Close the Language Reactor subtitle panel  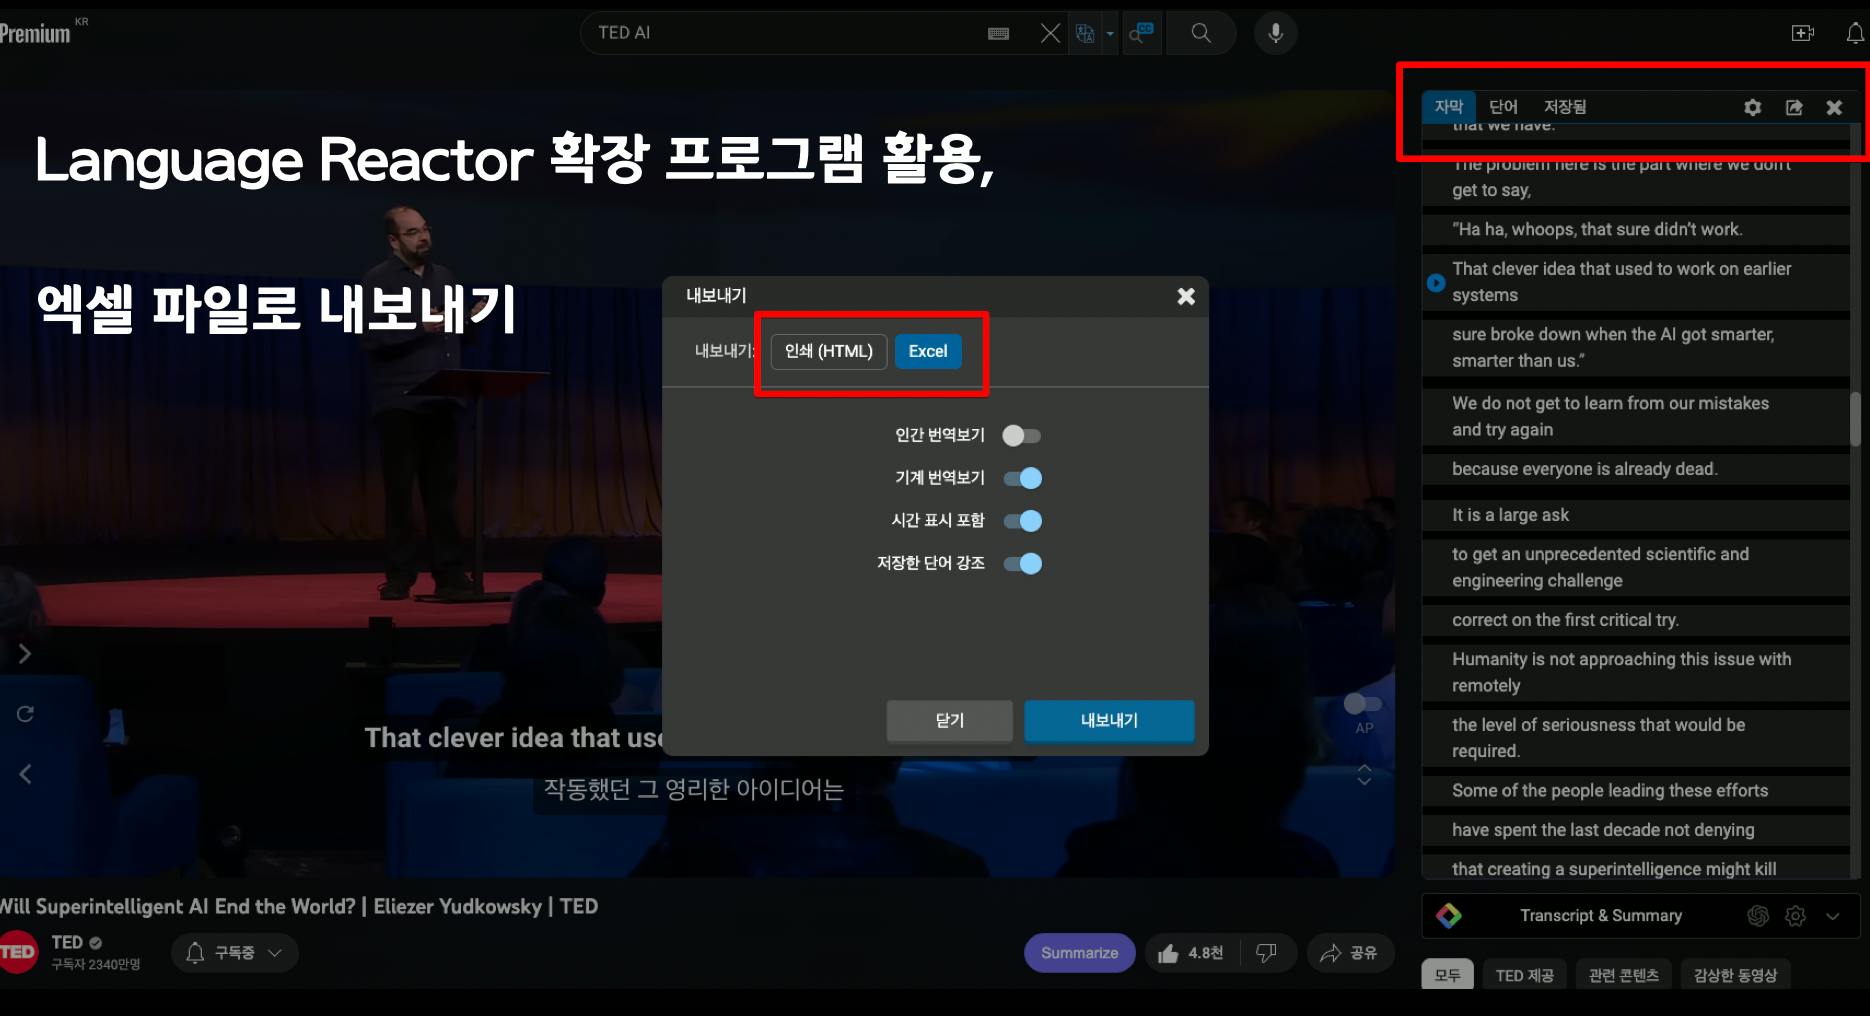tap(1834, 107)
